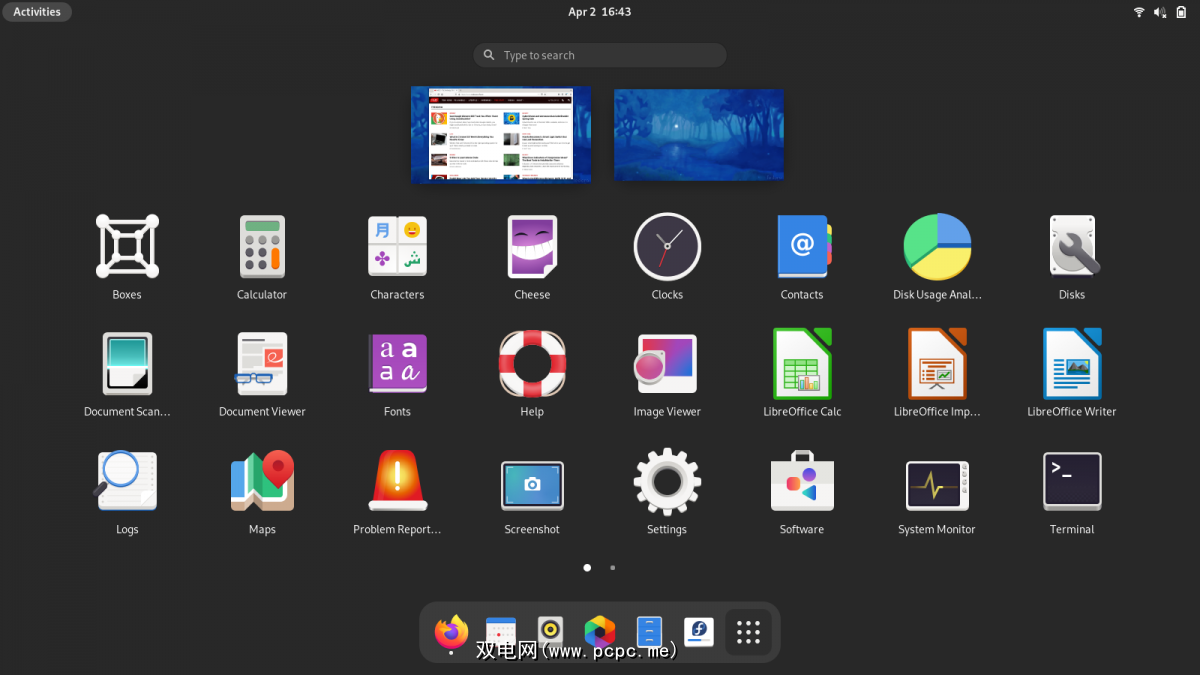Image resolution: width=1200 pixels, height=675 pixels.
Task: Launch Calculator
Action: coord(262,246)
